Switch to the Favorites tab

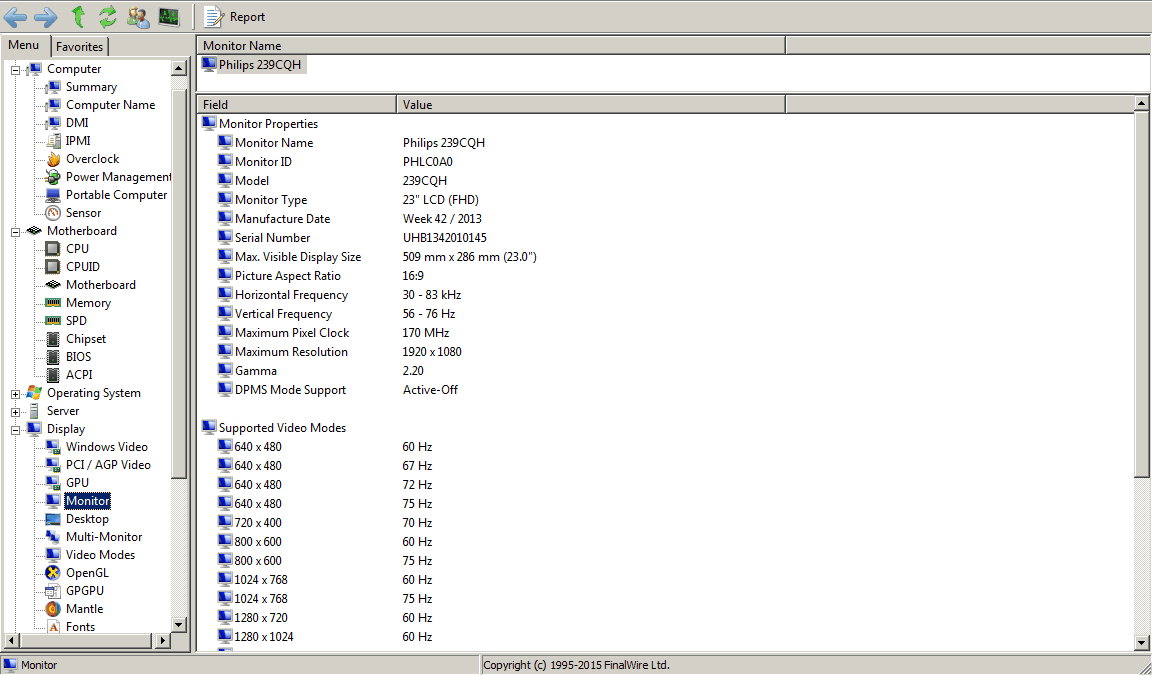coord(79,47)
